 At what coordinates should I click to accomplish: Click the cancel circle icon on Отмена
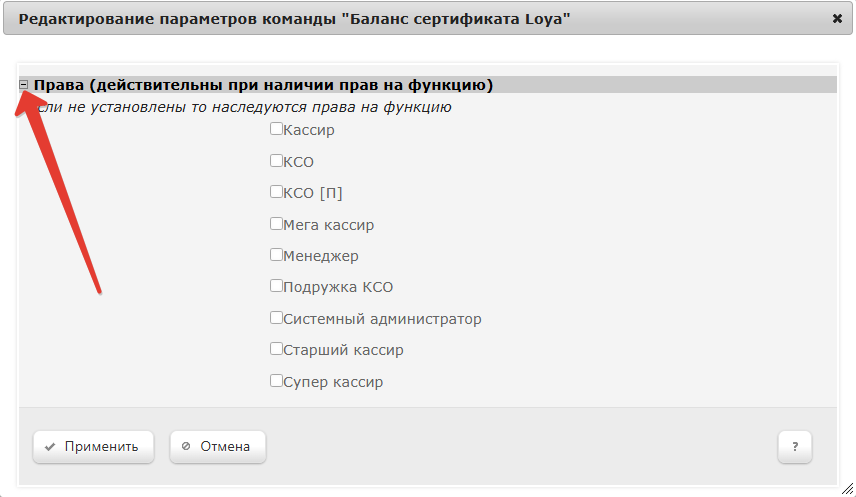[186, 447]
